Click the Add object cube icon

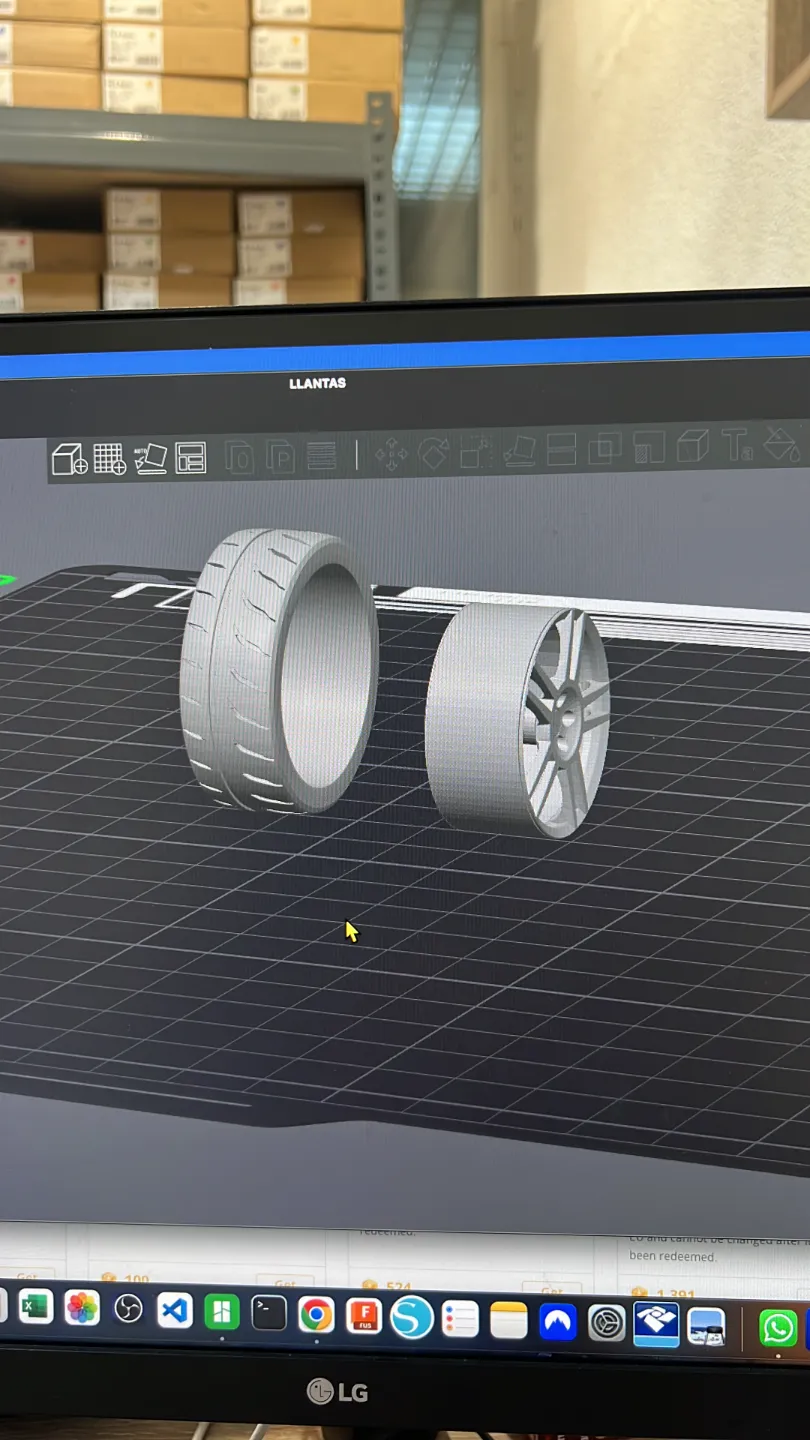point(69,459)
